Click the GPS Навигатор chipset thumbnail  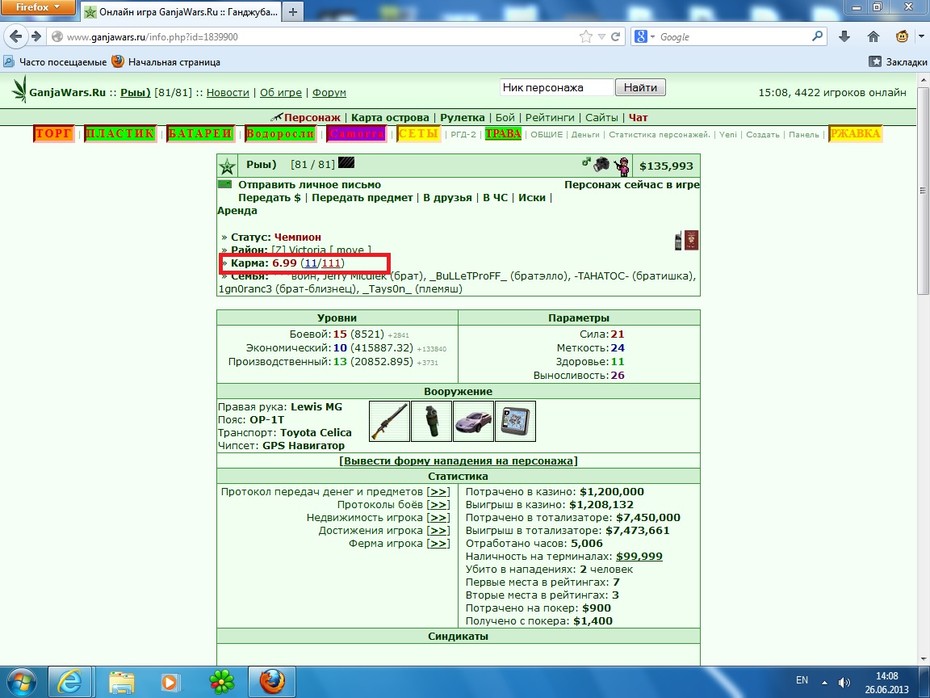(515, 421)
